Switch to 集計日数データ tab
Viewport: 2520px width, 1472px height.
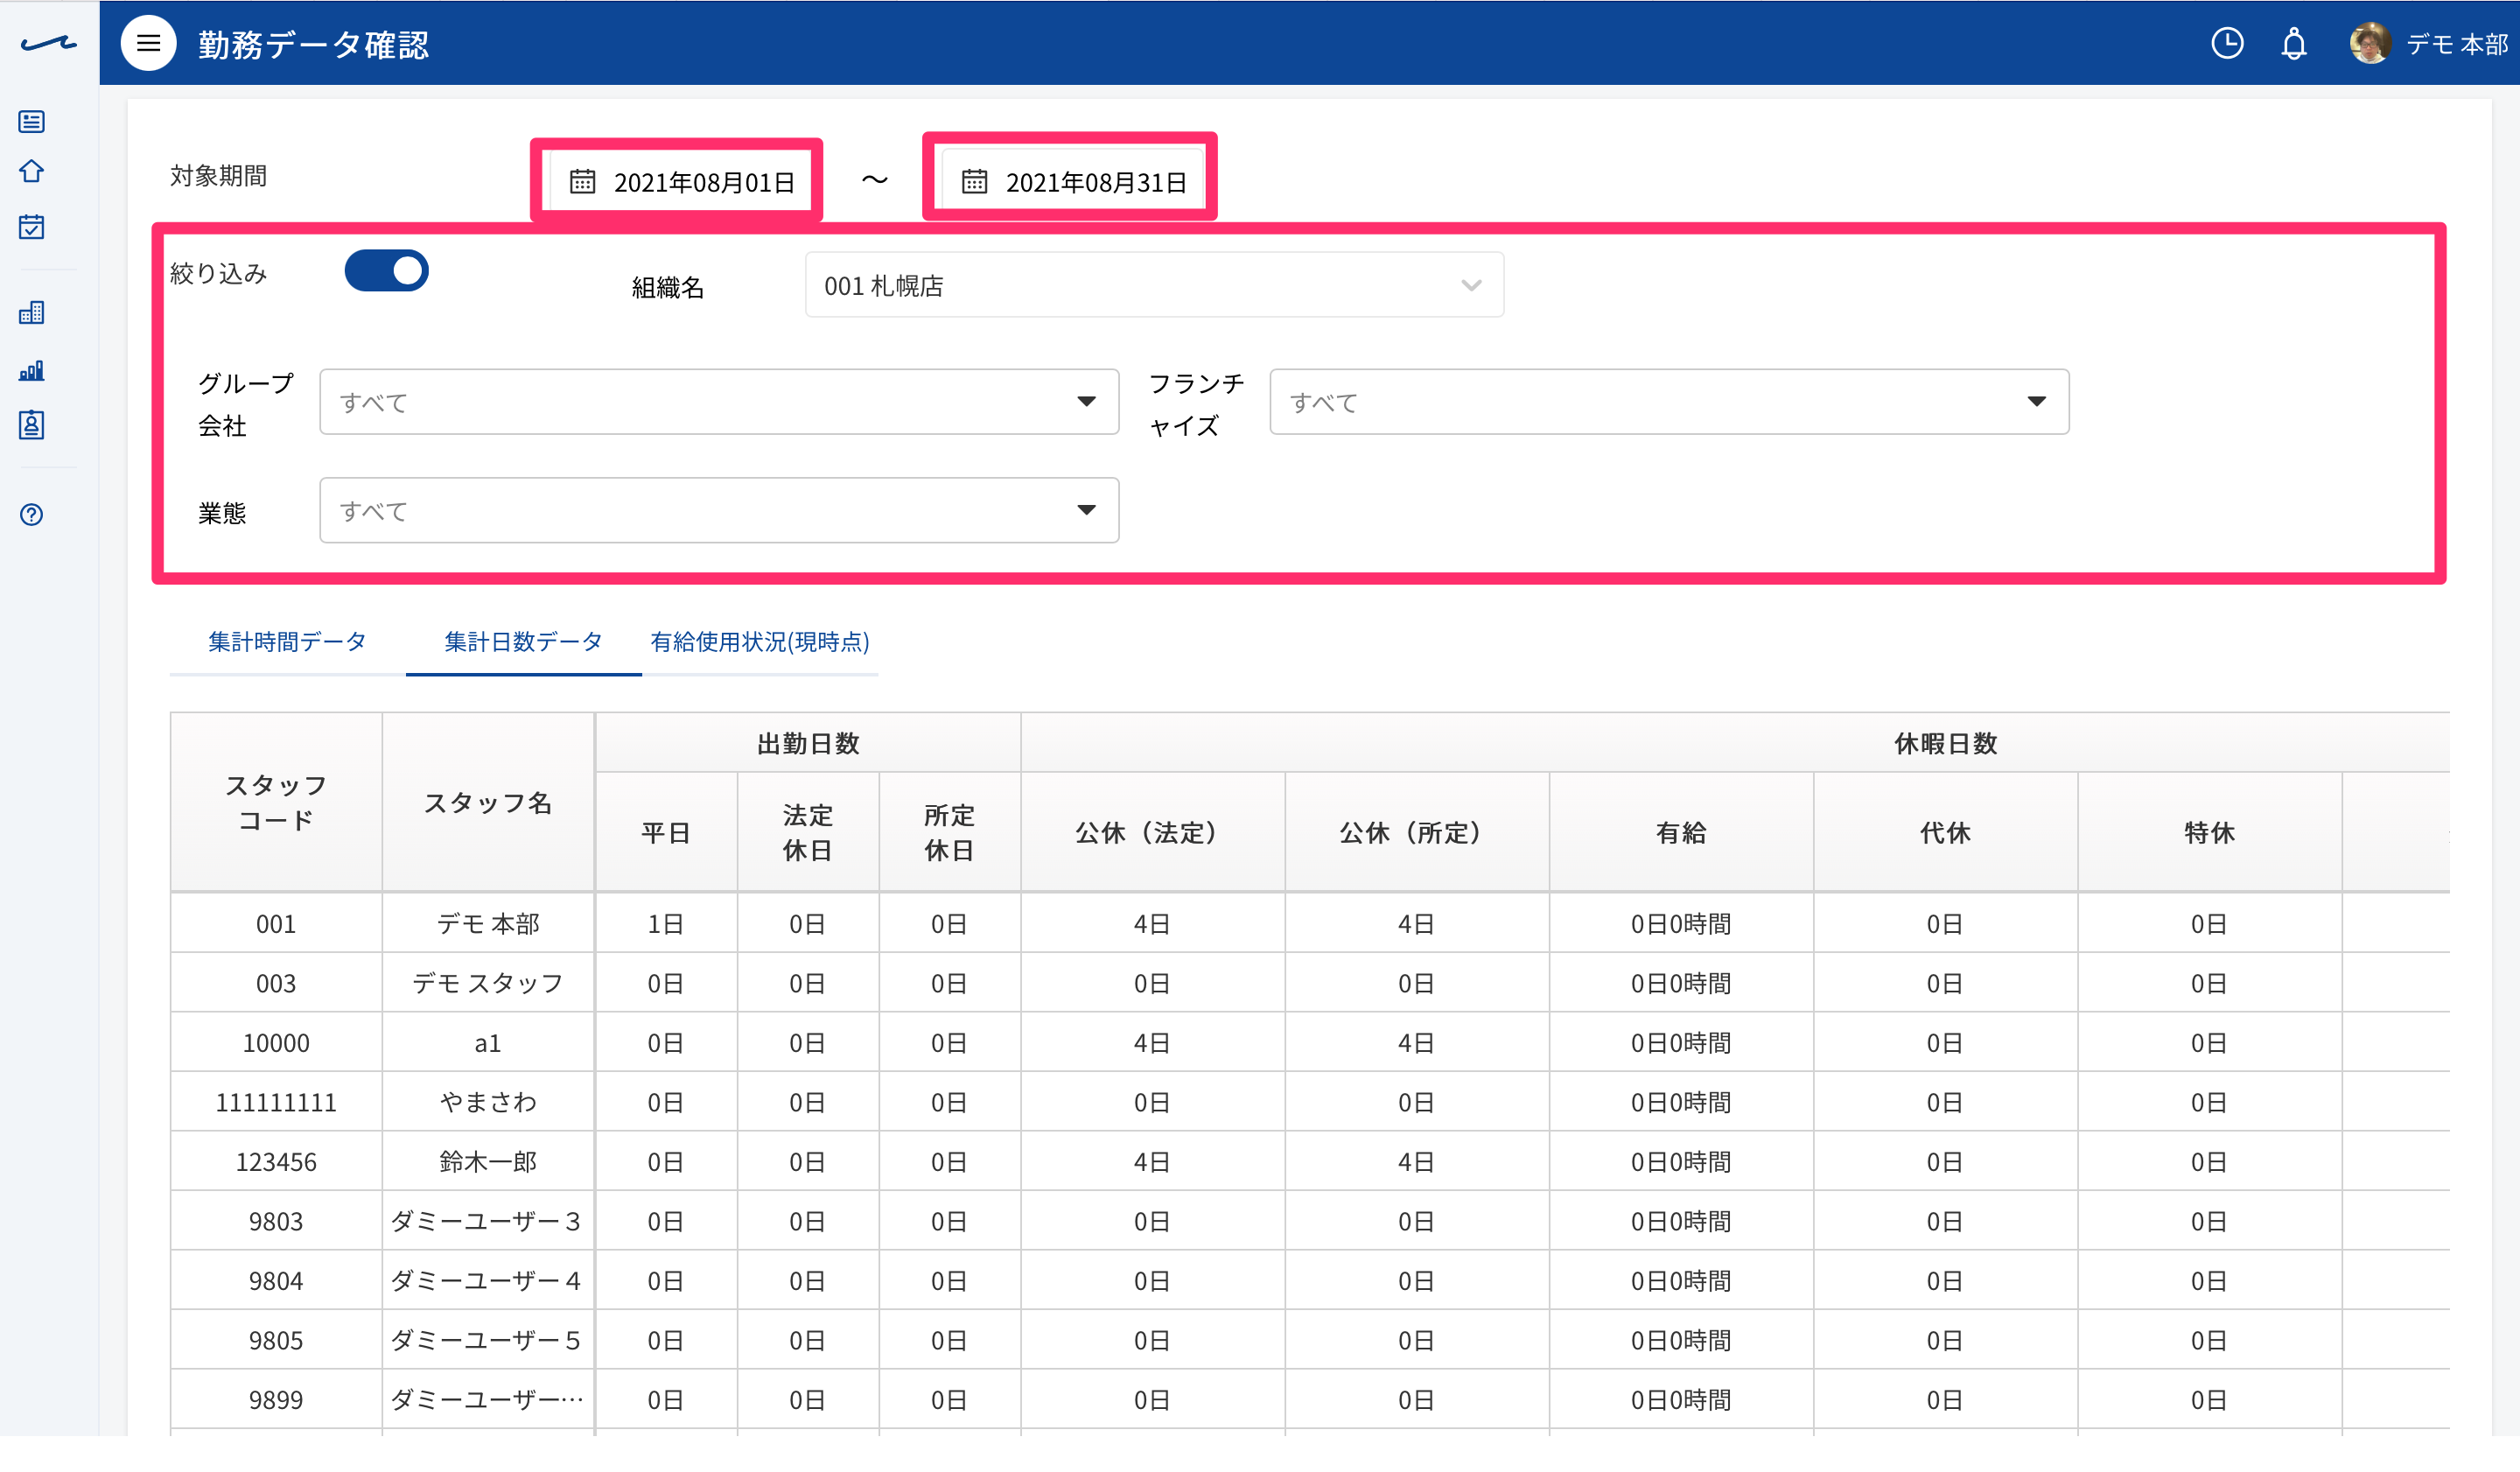[523, 642]
